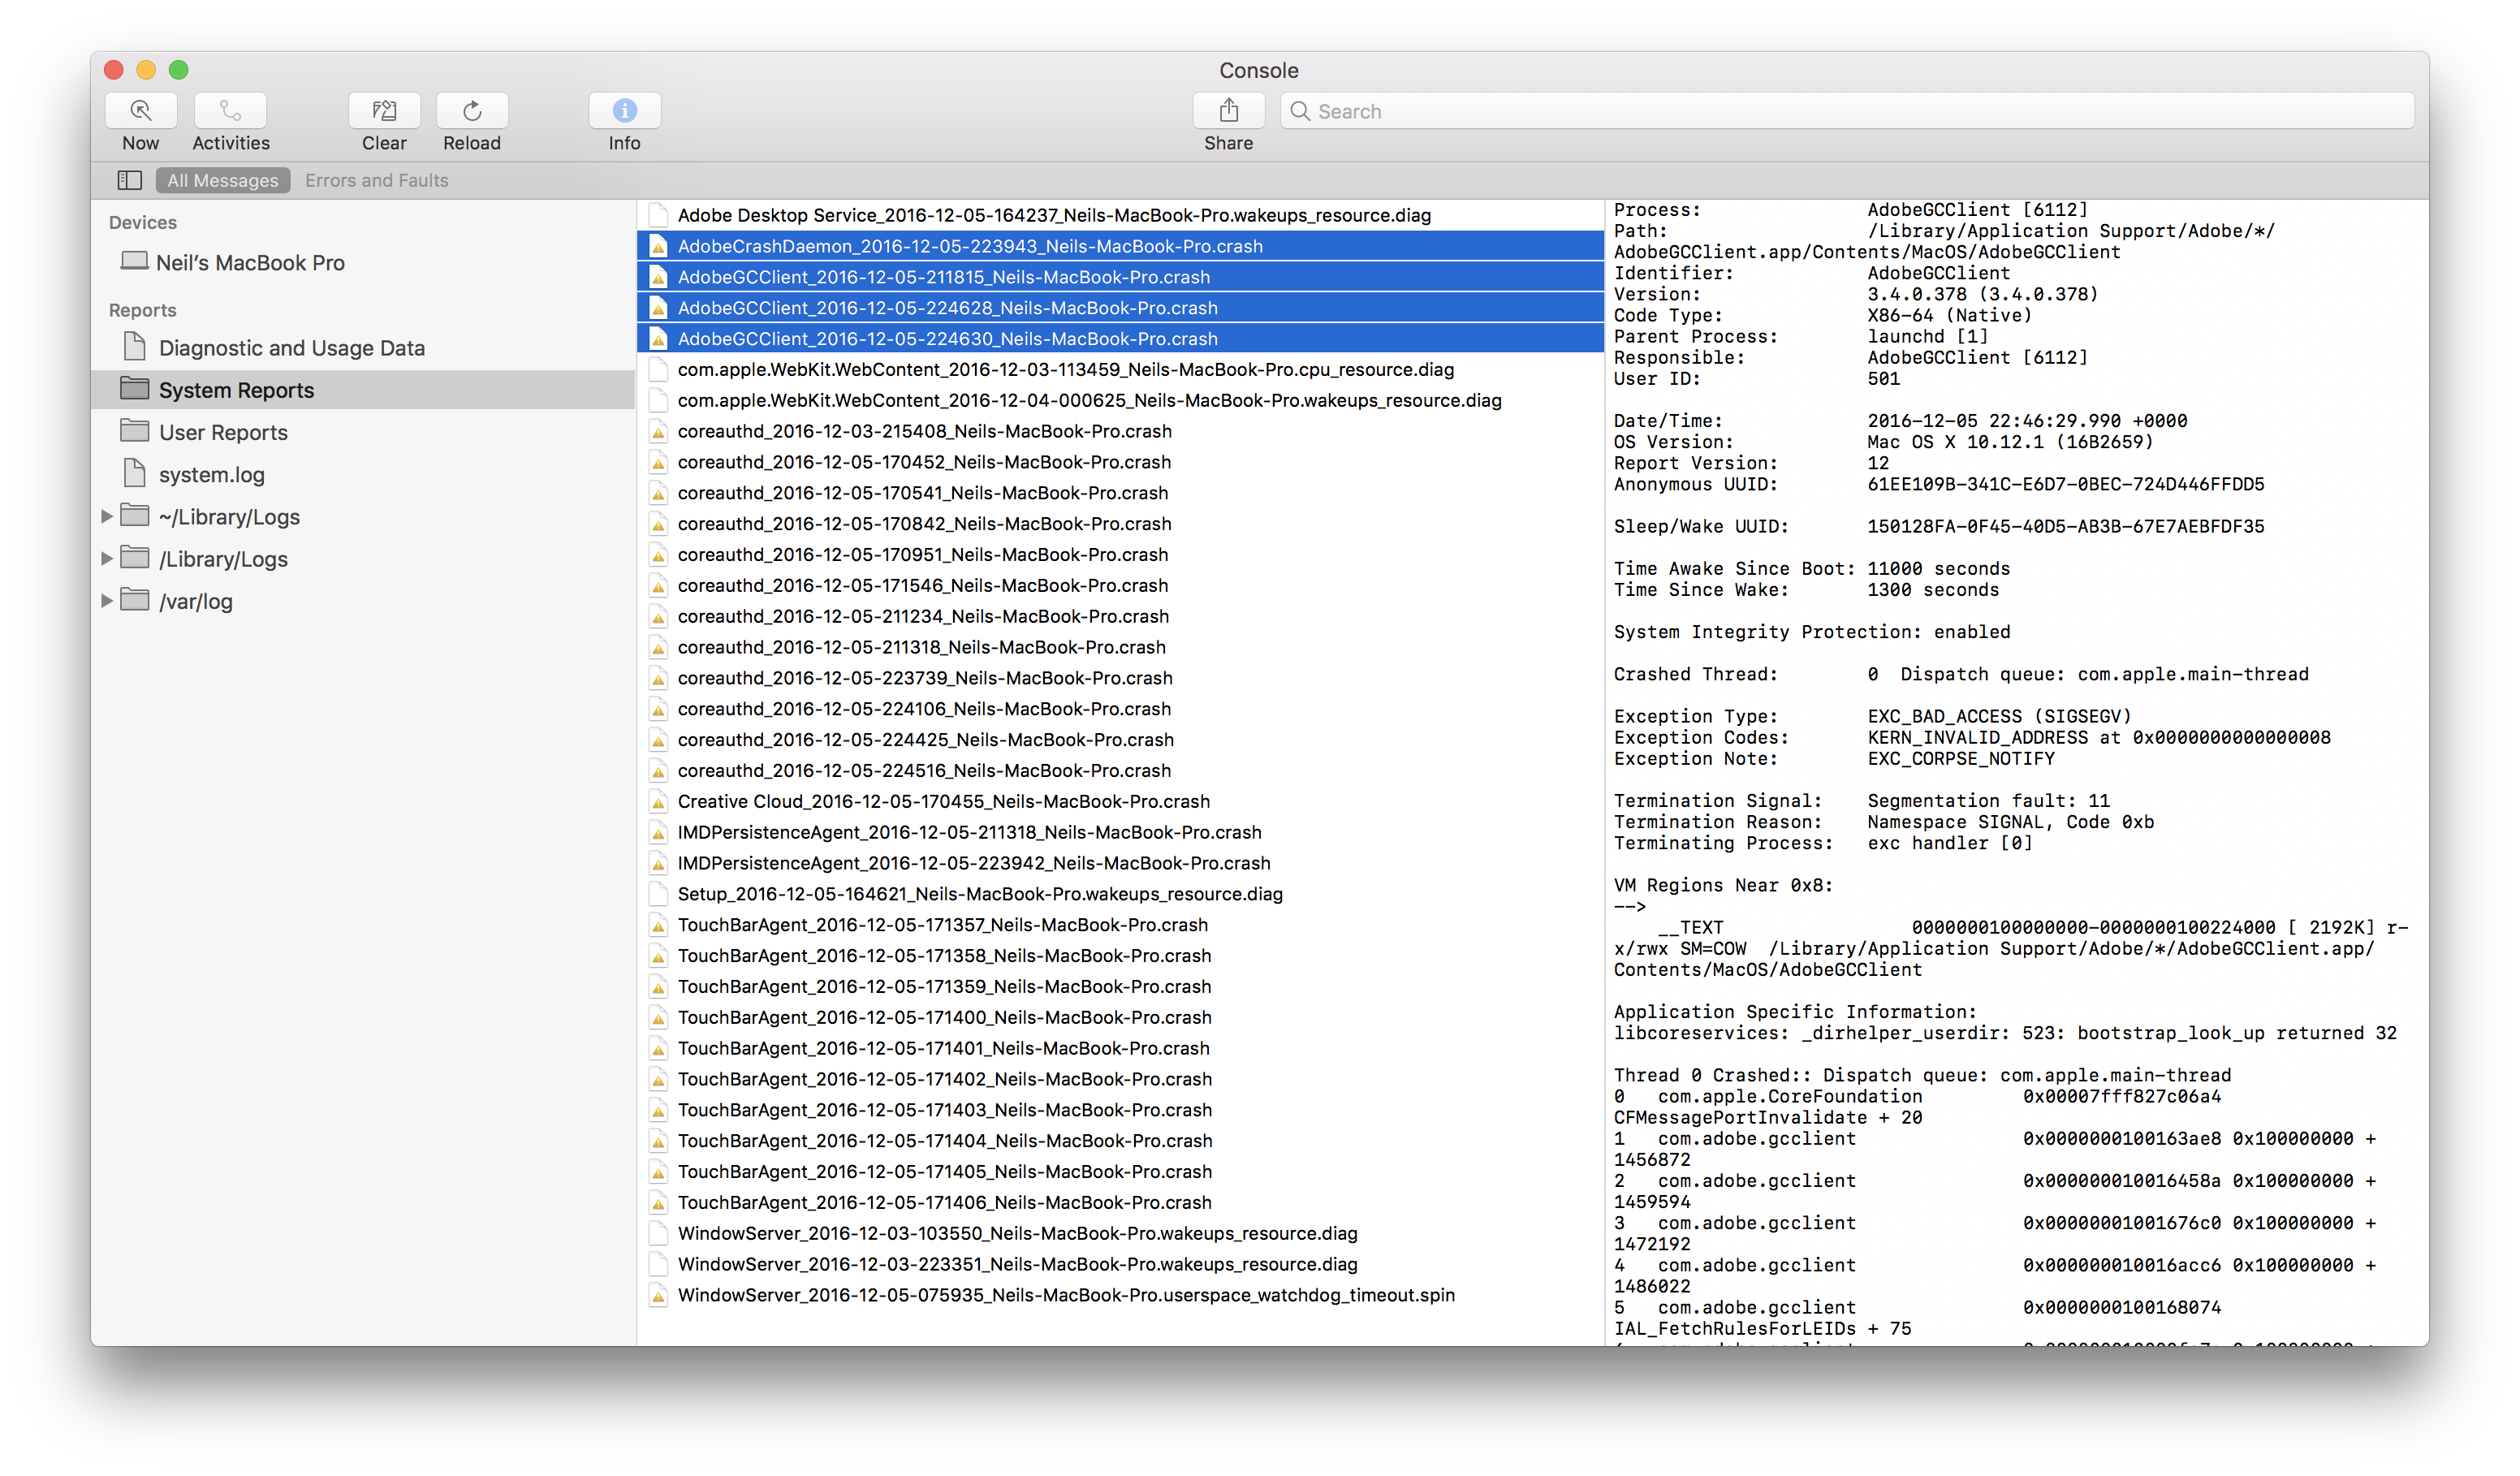
Task: Click the system.log document icon
Action: 134,472
